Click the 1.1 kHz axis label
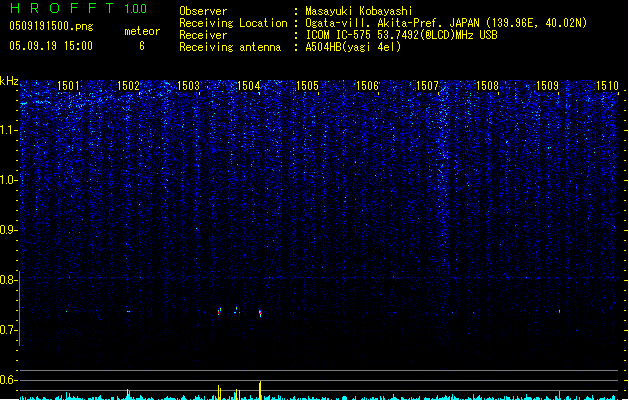The height and width of the screenshot is (400, 629). pos(9,130)
